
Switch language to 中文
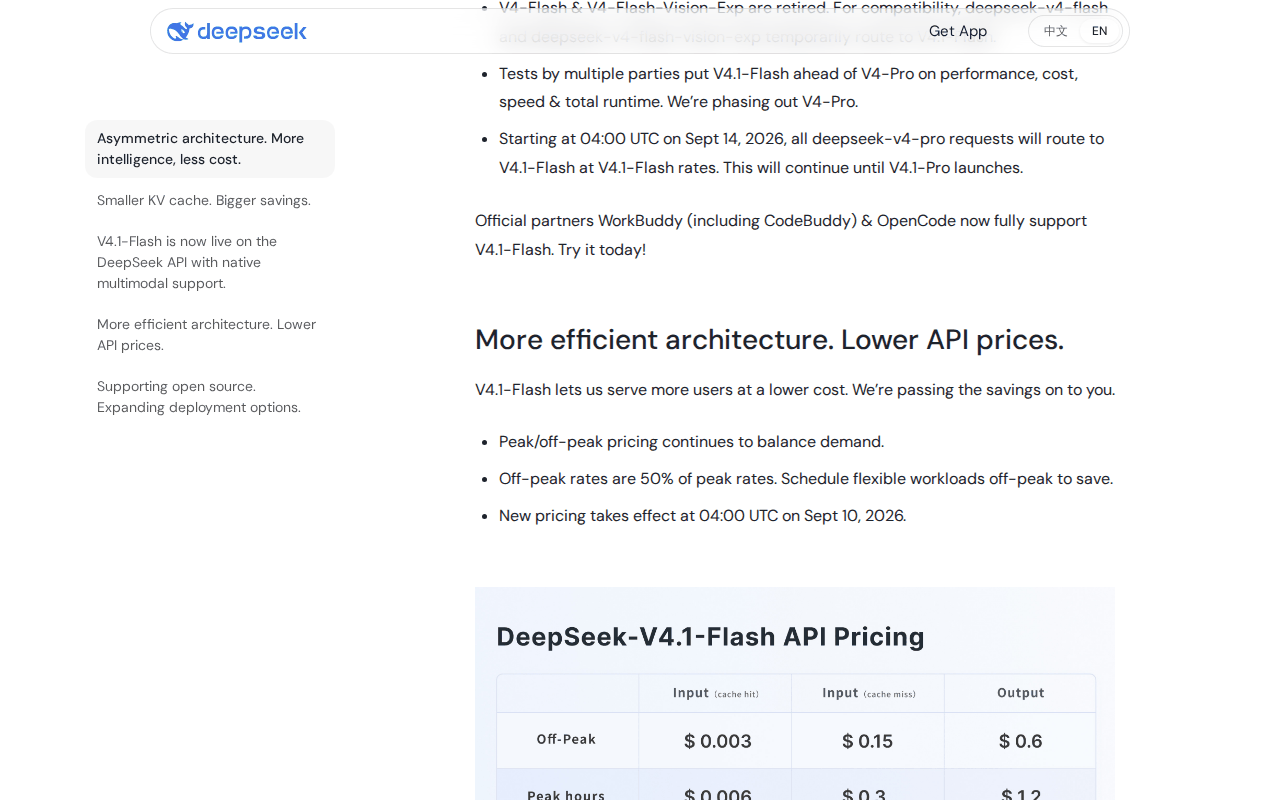[x=1056, y=31]
